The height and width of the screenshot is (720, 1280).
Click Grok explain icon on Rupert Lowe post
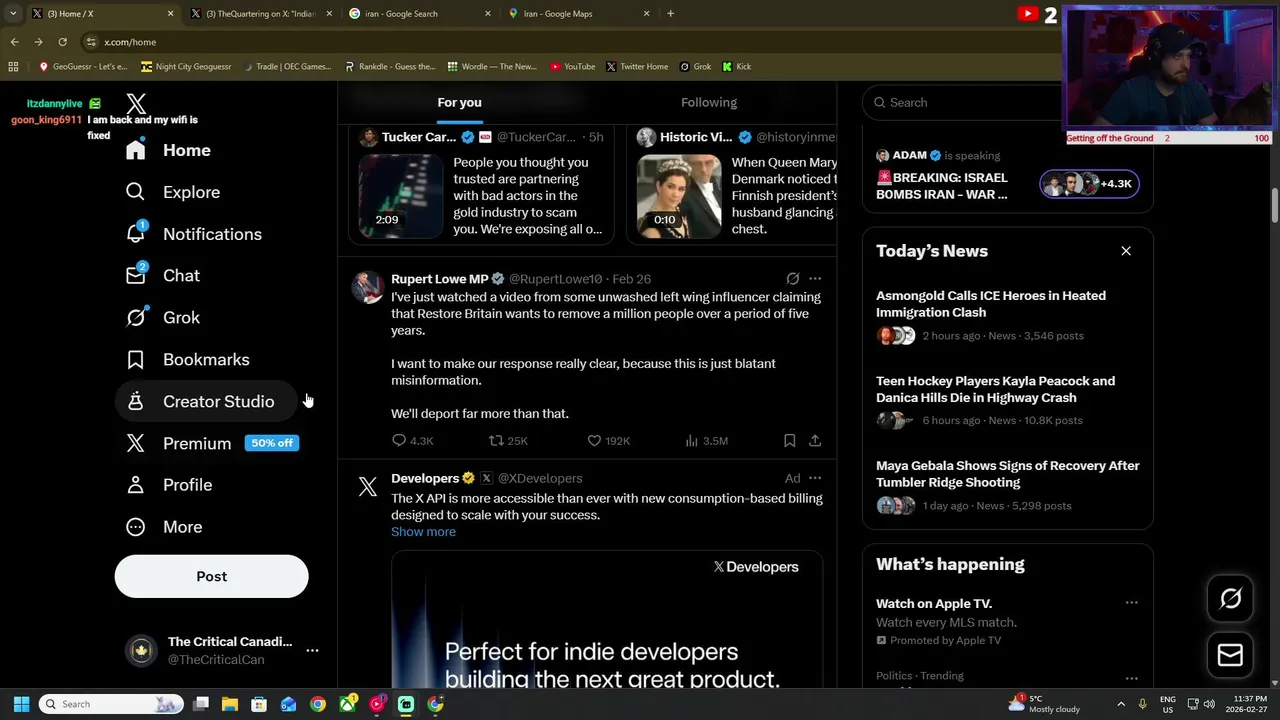pyautogui.click(x=792, y=279)
